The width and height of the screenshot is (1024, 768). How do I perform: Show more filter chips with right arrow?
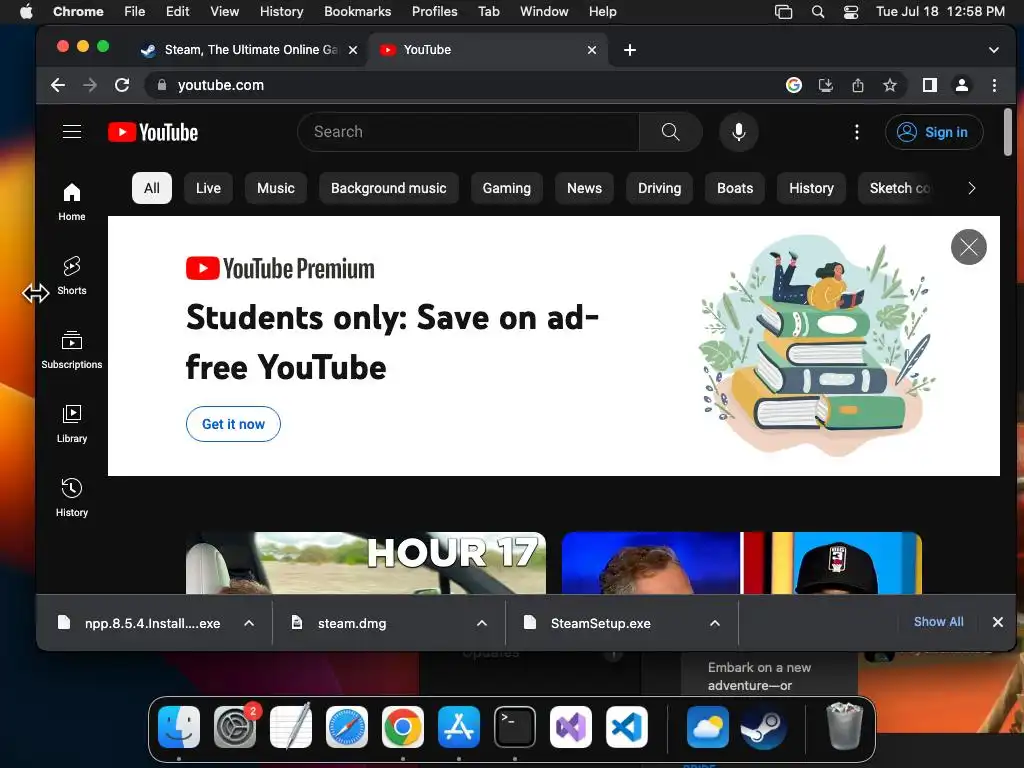[x=971, y=188]
